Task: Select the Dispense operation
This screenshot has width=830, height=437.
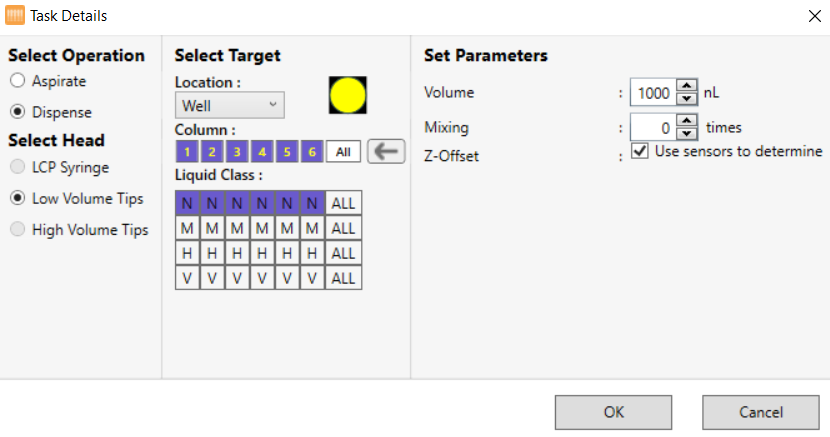Action: coord(17,112)
